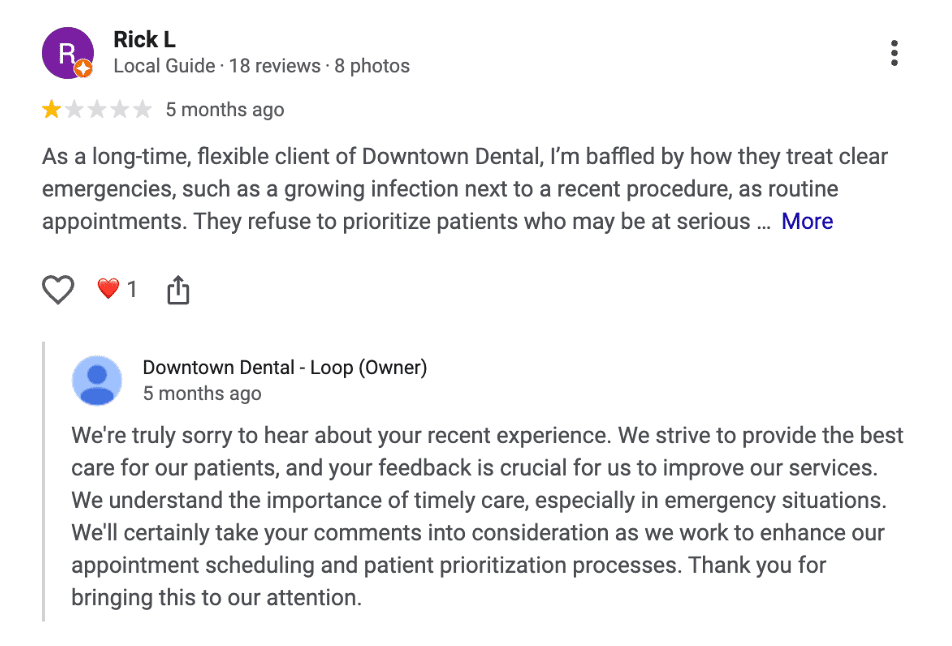
Task: Open Rick L reviewer name link
Action: coord(144,39)
